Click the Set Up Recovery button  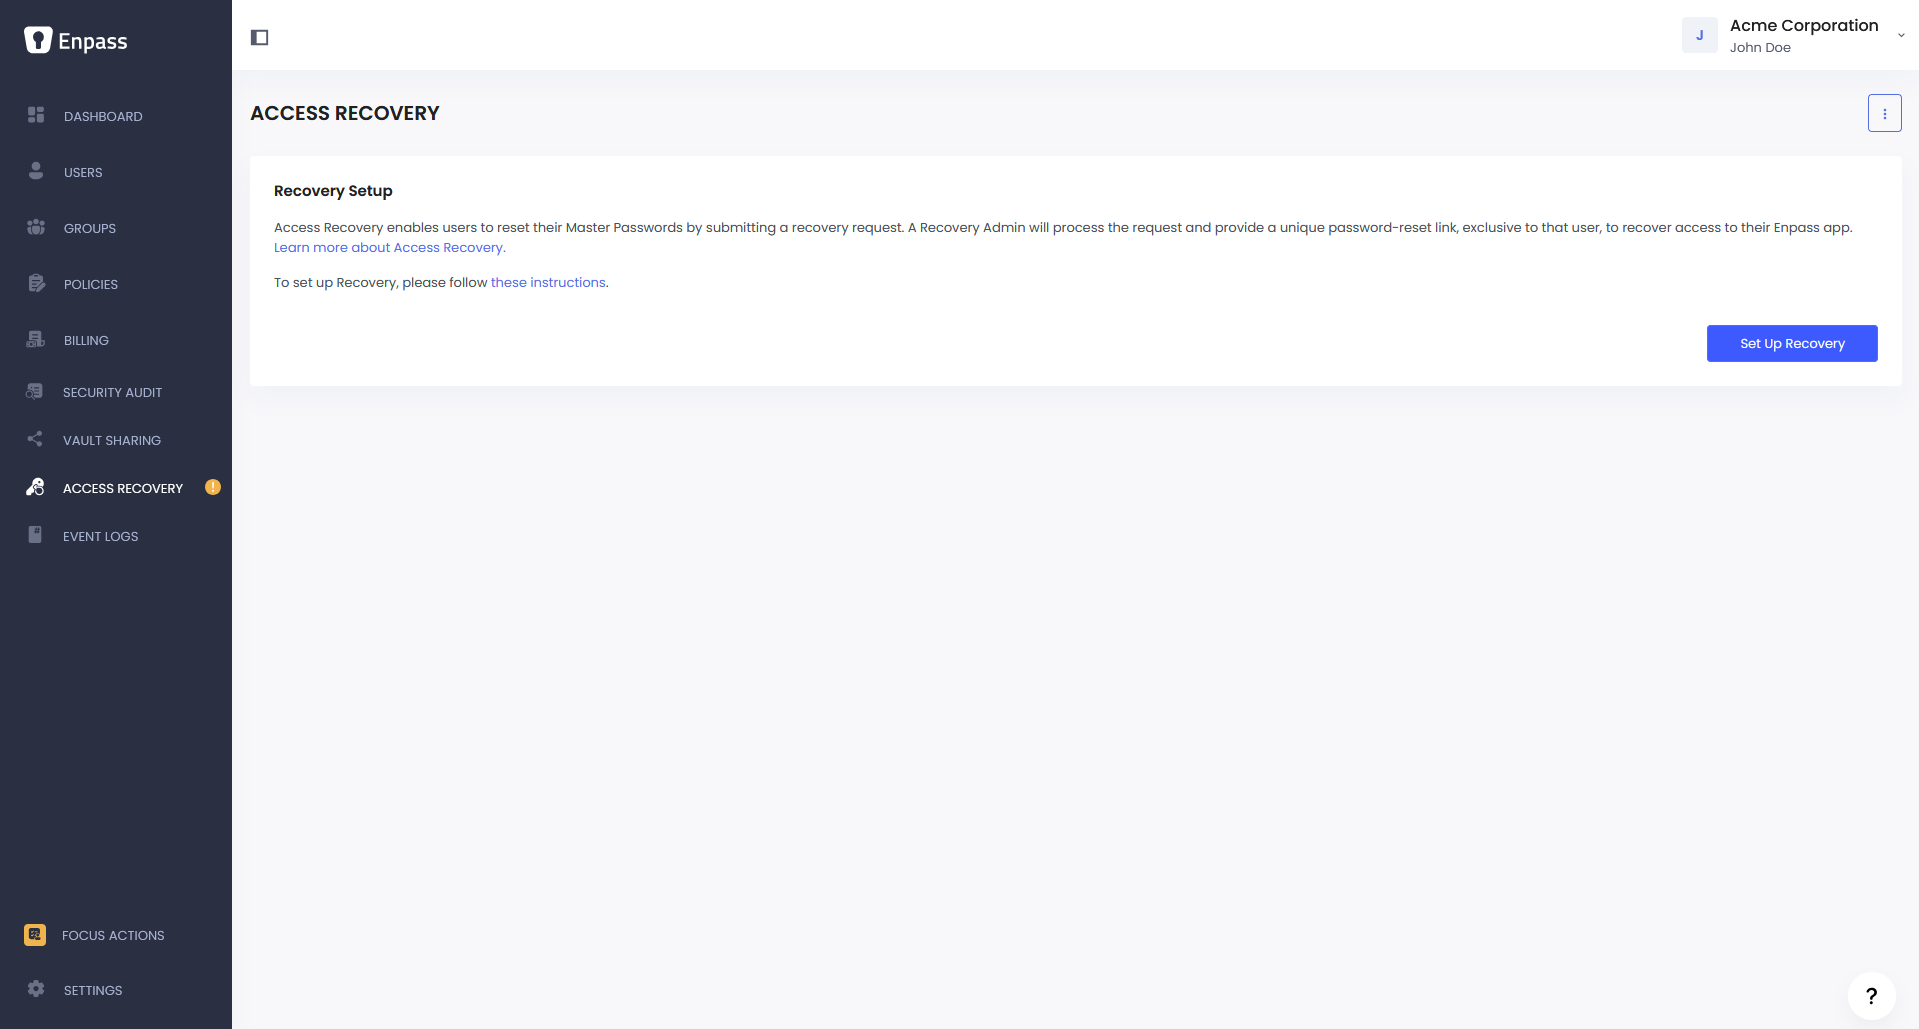pos(1792,343)
